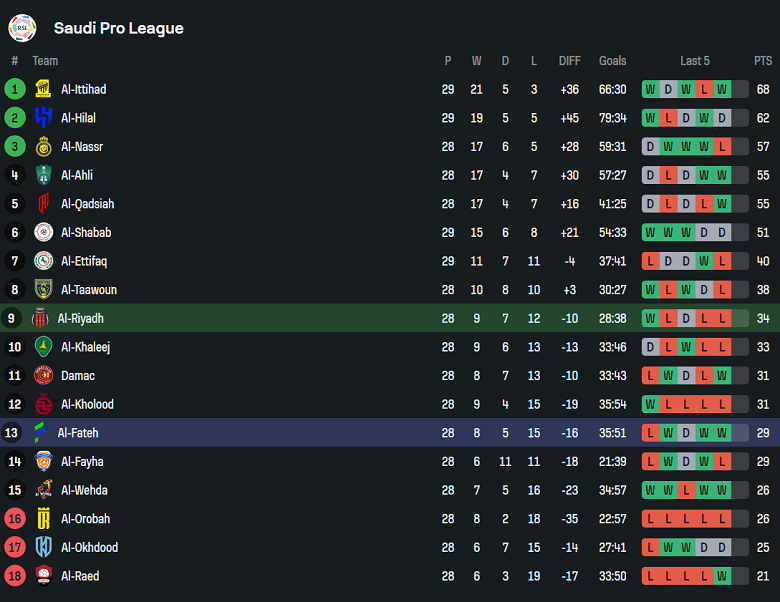Sort table by PTS column header
Viewport: 780px width, 602px height.
(763, 61)
